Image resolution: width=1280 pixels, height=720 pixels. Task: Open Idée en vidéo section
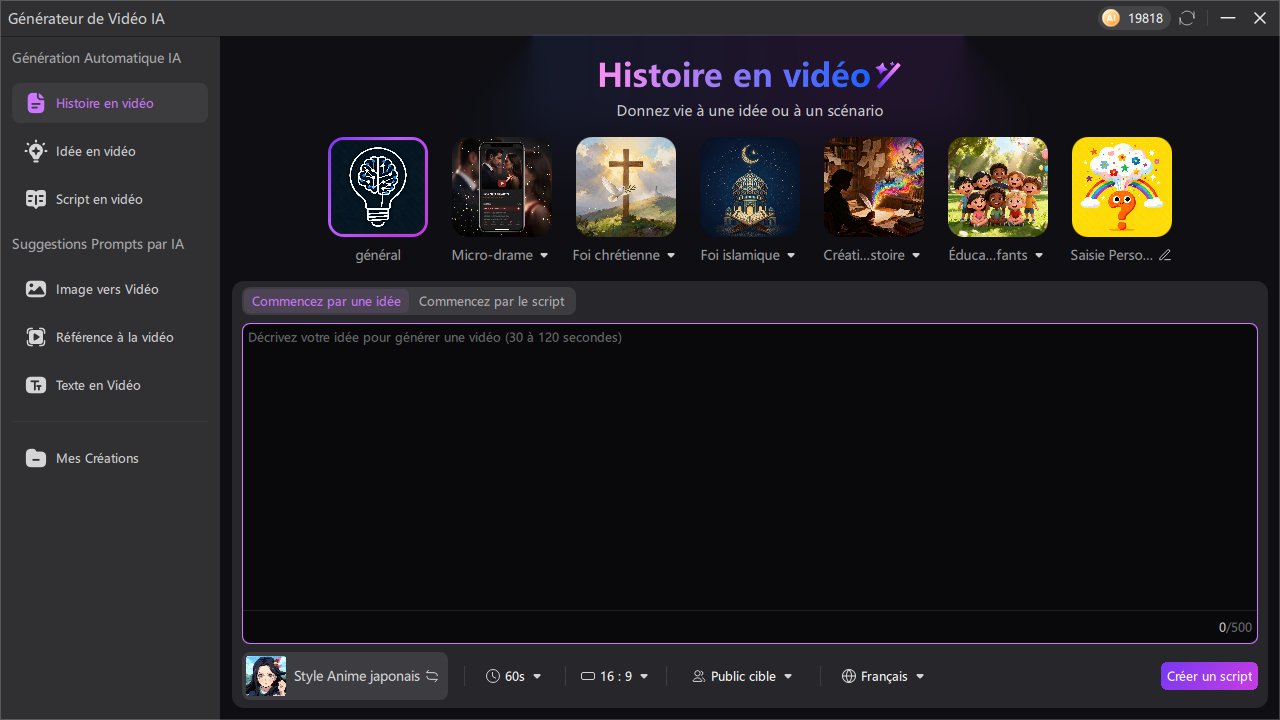point(110,151)
